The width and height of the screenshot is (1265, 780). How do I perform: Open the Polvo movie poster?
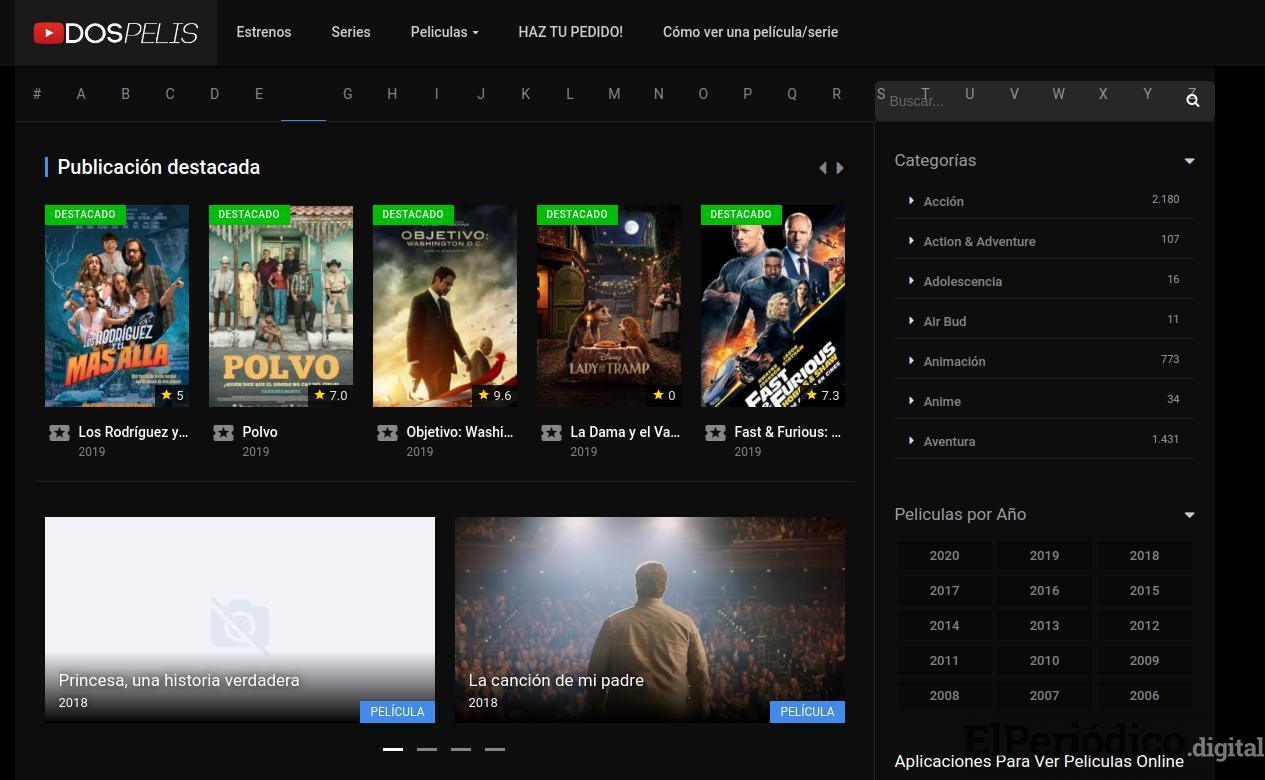click(281, 306)
